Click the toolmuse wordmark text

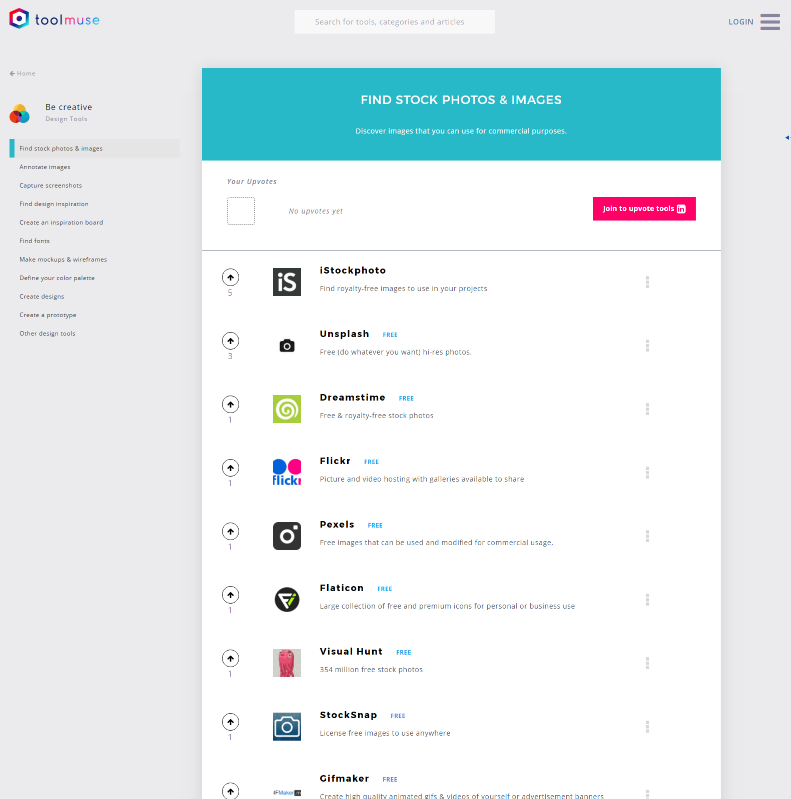click(67, 20)
